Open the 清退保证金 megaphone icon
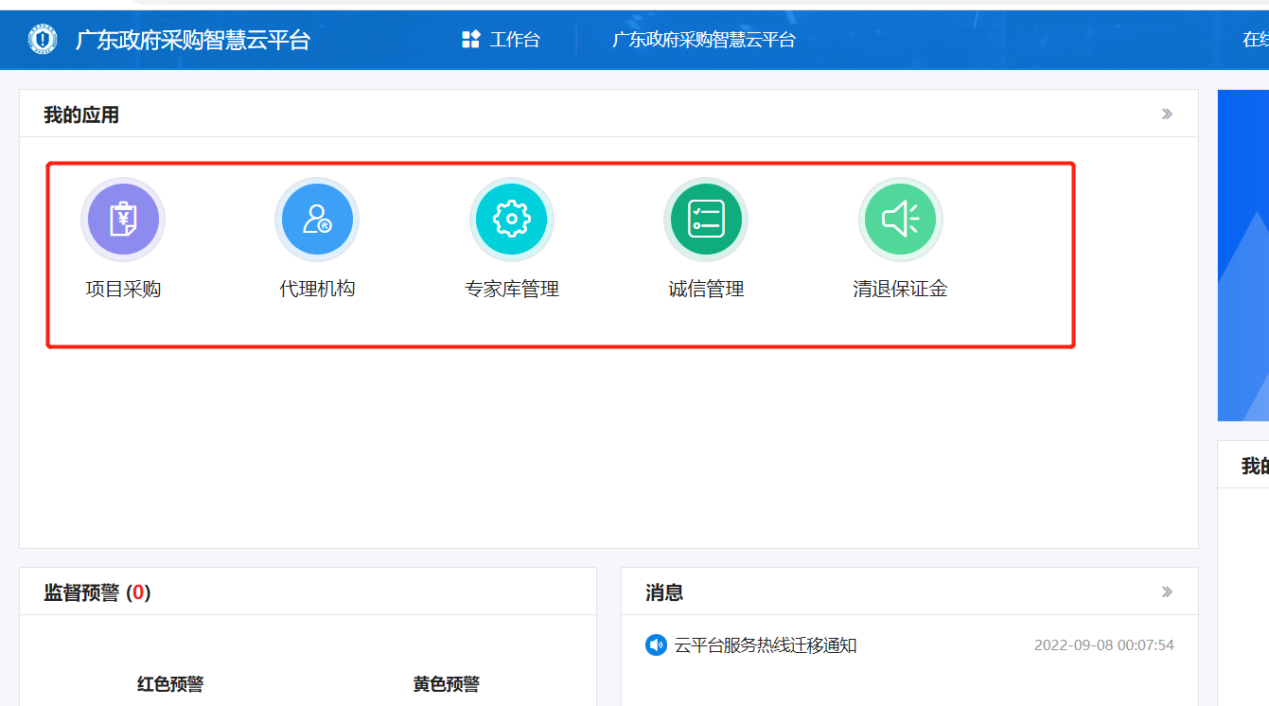The height and width of the screenshot is (706, 1269). [x=900, y=219]
